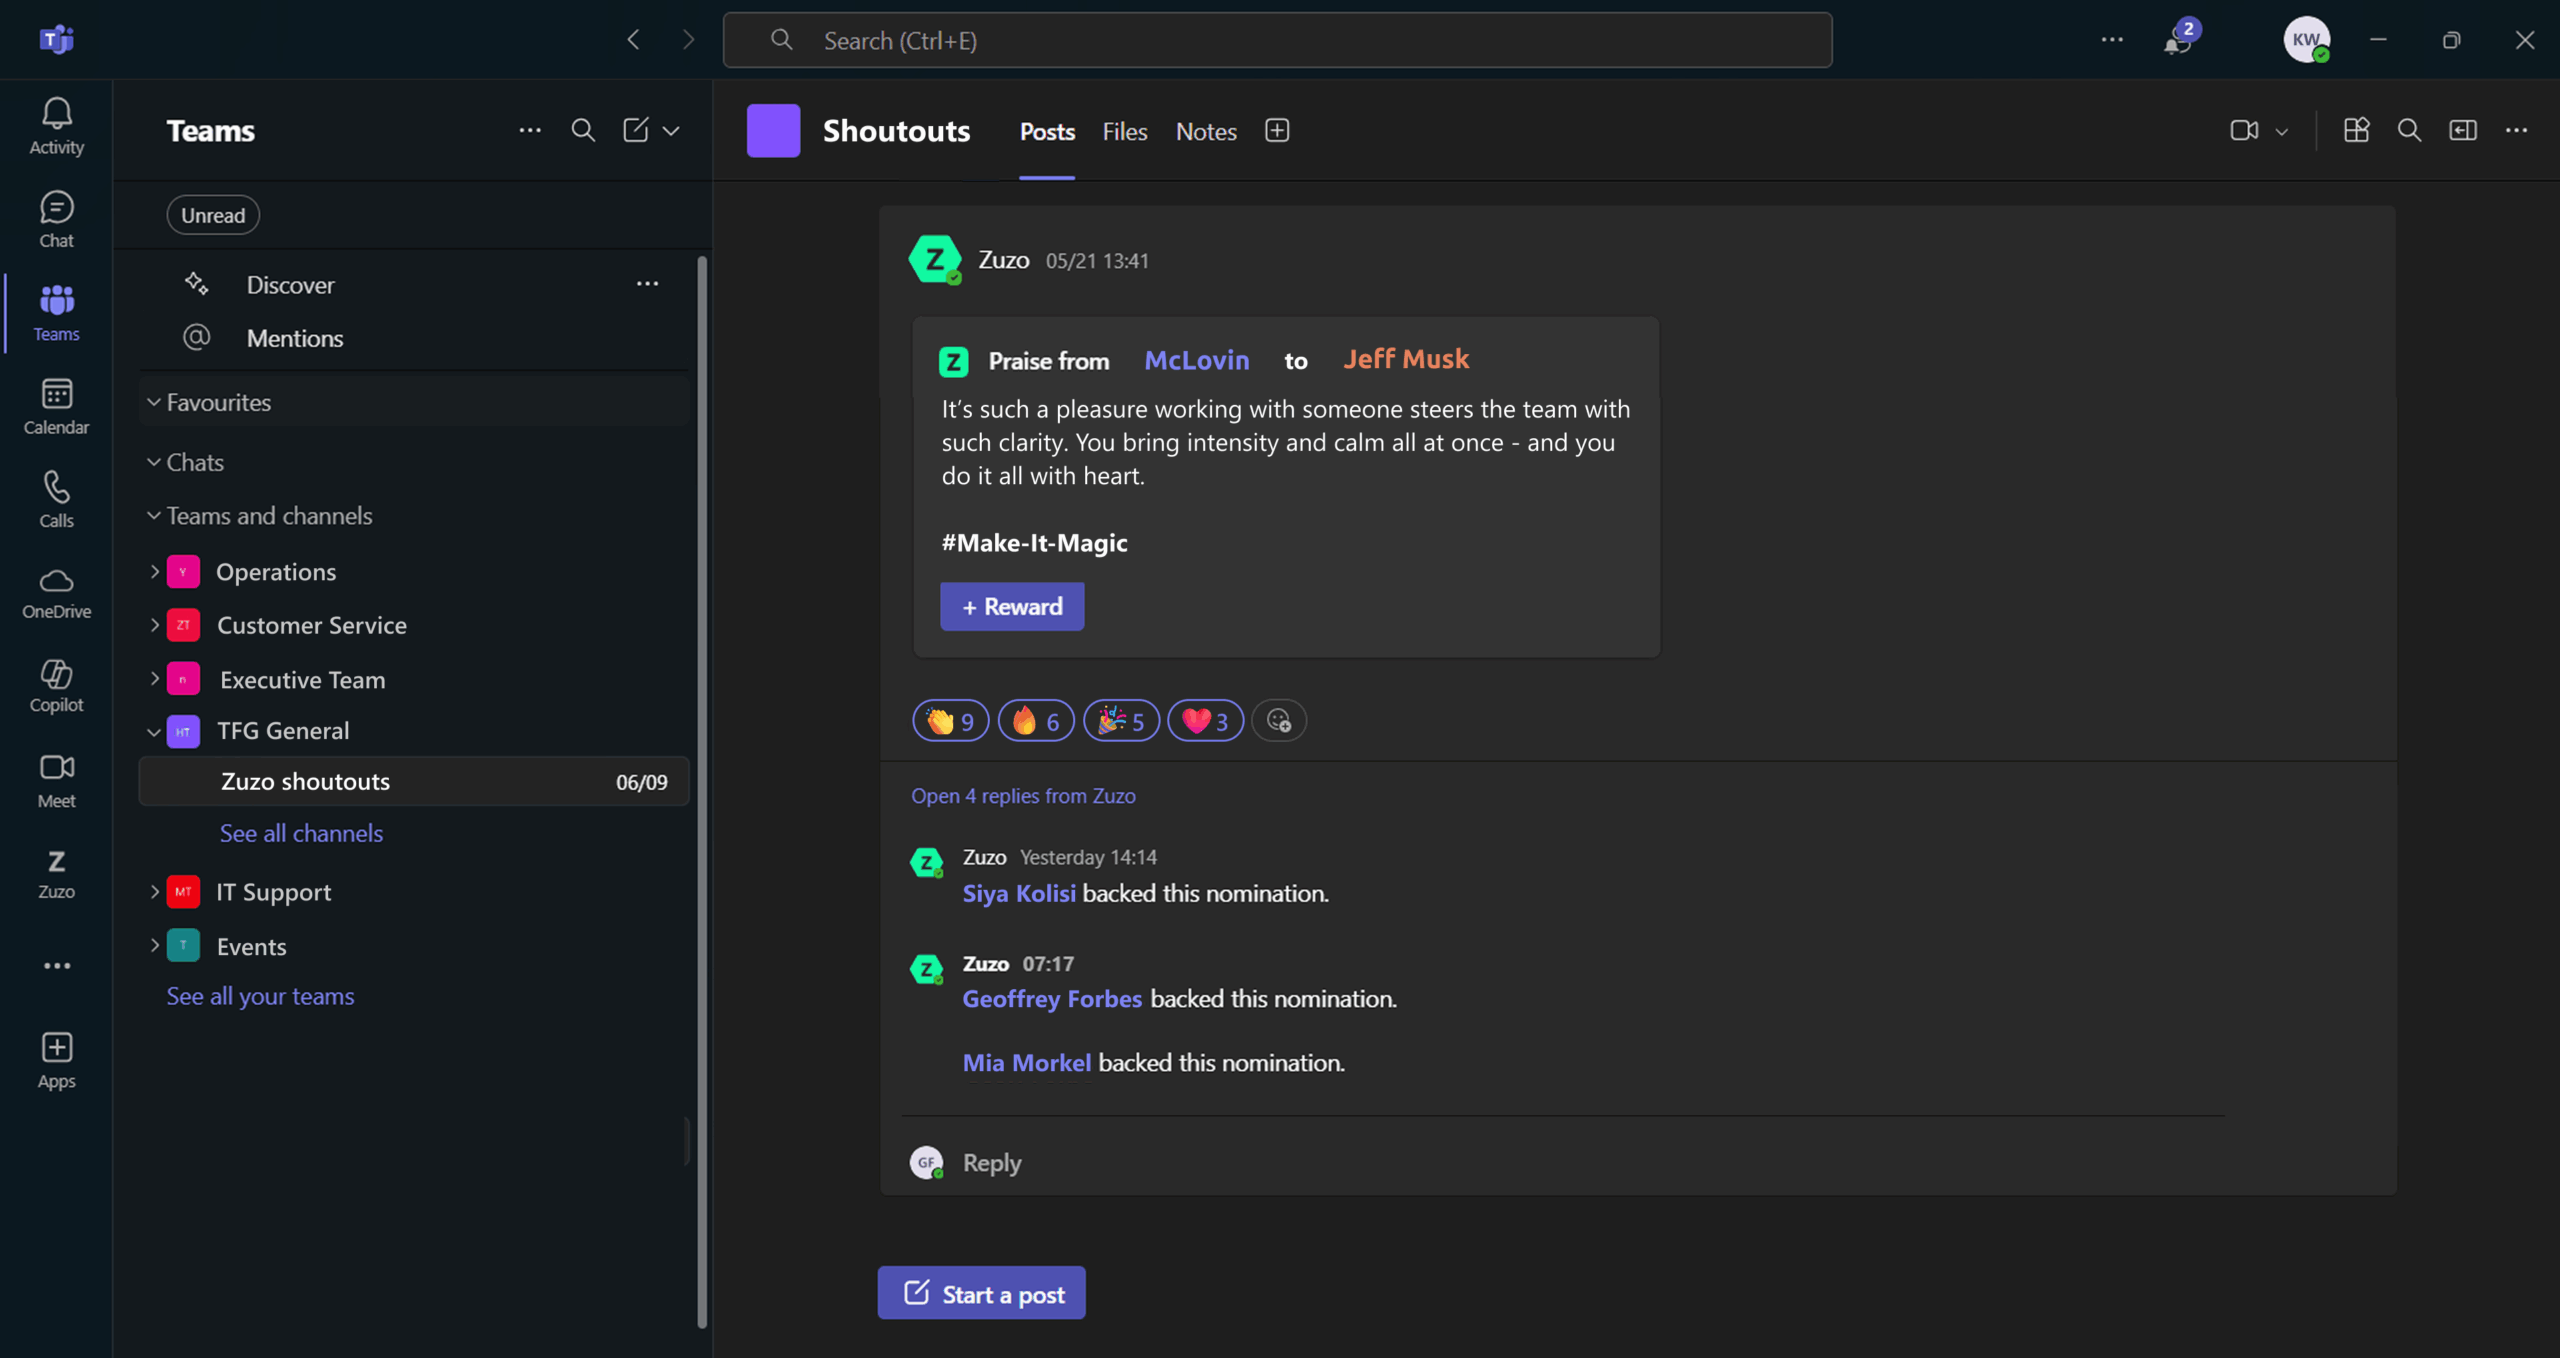Open channel more options ellipsis

click(2516, 130)
